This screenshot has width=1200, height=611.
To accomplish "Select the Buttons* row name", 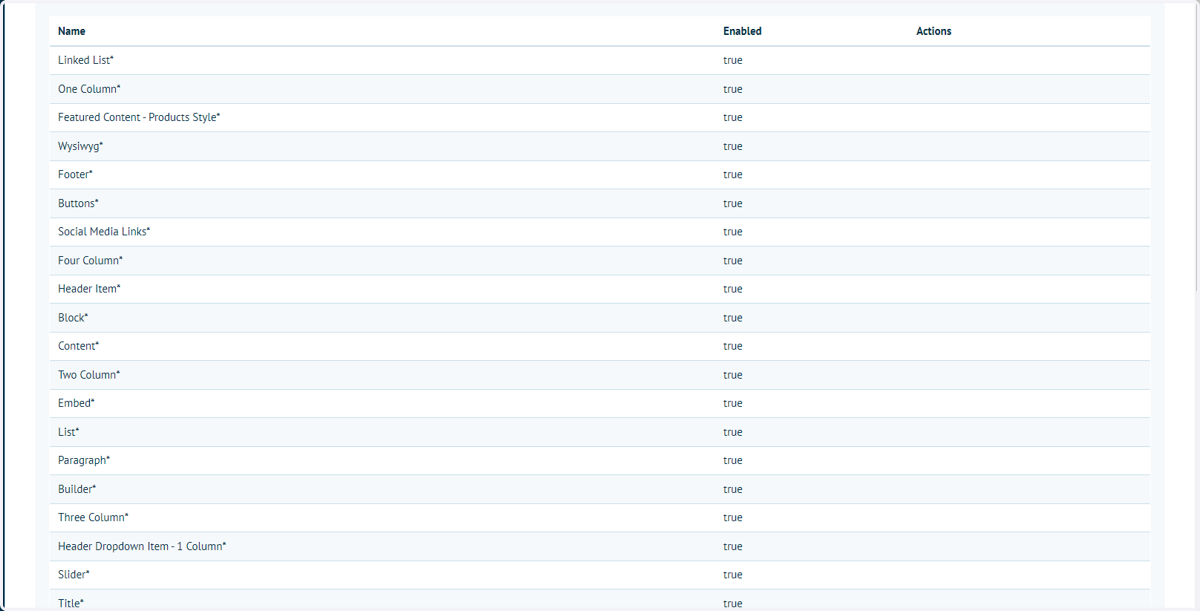I will click(x=78, y=203).
